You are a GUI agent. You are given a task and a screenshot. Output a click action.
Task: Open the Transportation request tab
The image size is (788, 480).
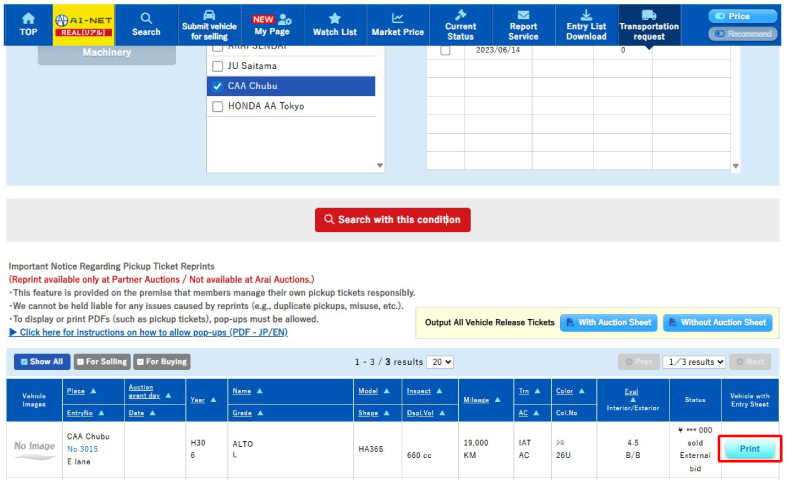pos(649,23)
